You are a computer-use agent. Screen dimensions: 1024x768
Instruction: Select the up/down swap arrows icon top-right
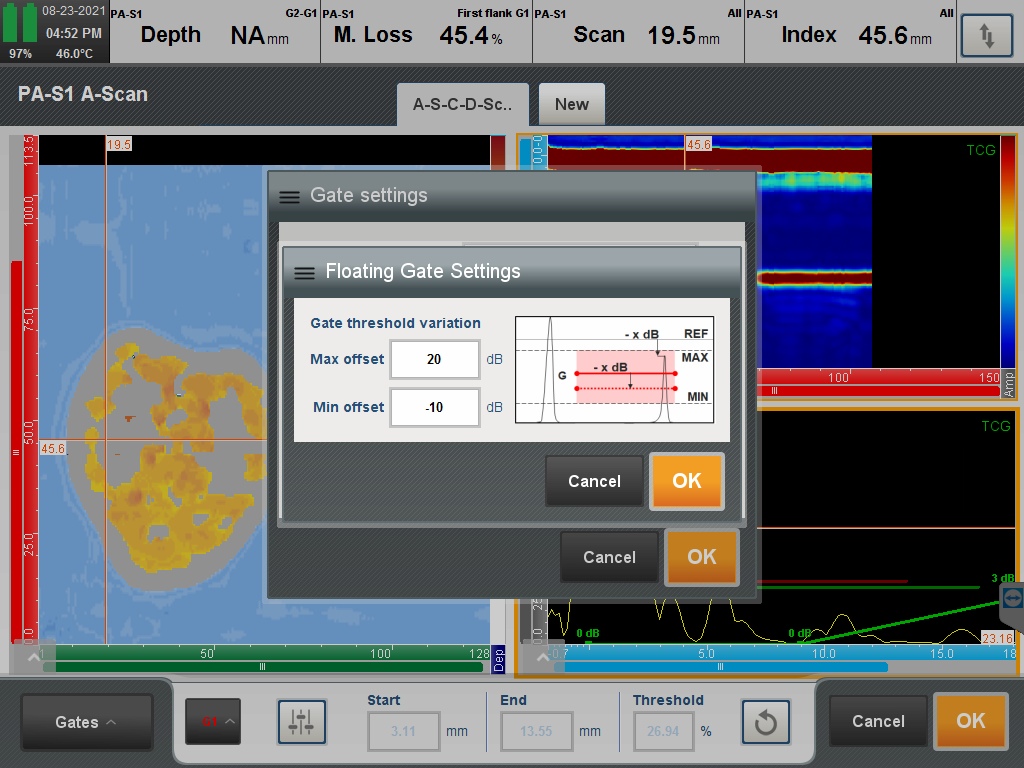pyautogui.click(x=987, y=33)
